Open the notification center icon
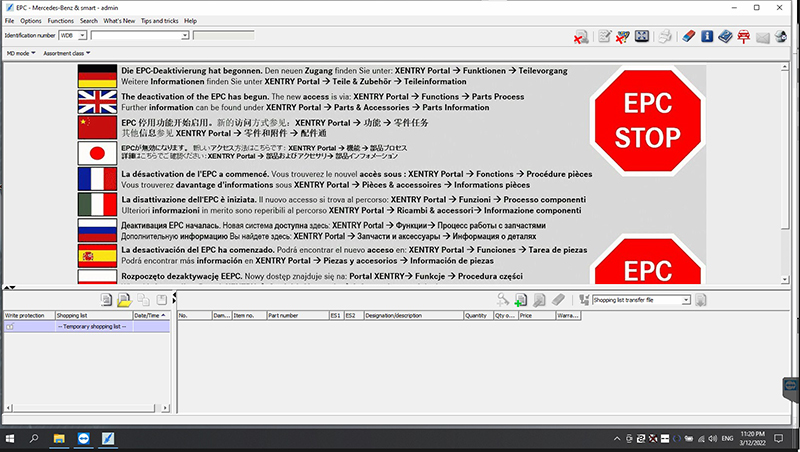 coord(779,438)
